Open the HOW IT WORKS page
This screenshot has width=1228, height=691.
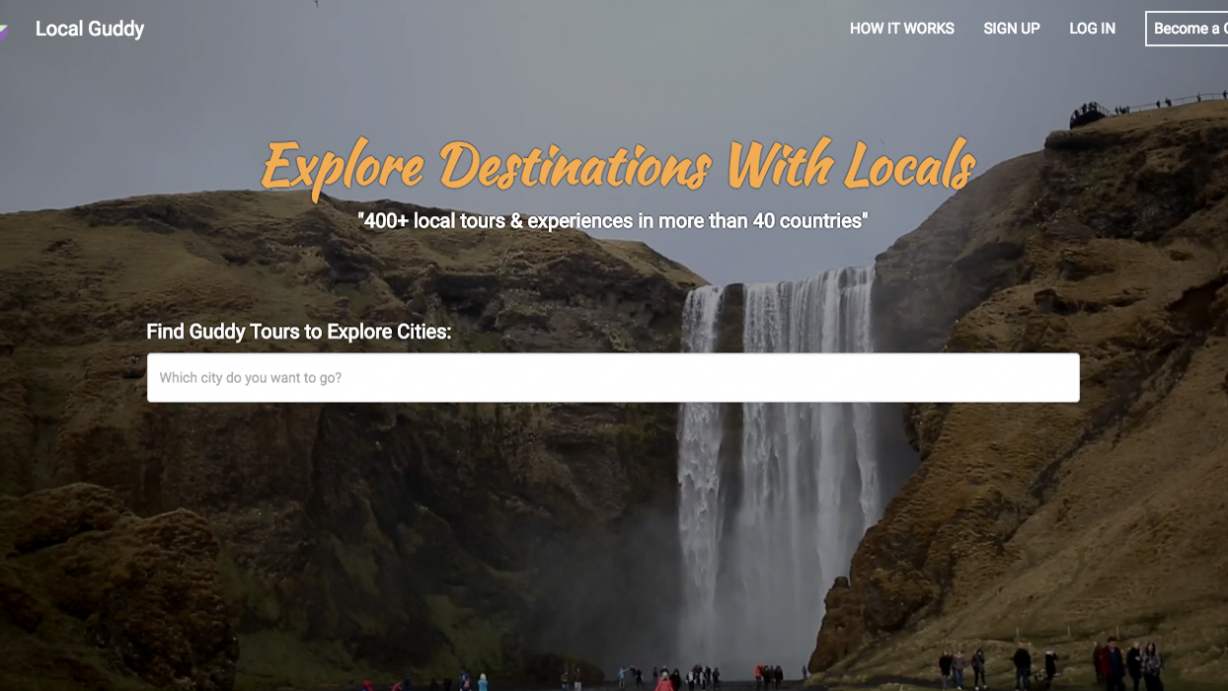click(901, 29)
